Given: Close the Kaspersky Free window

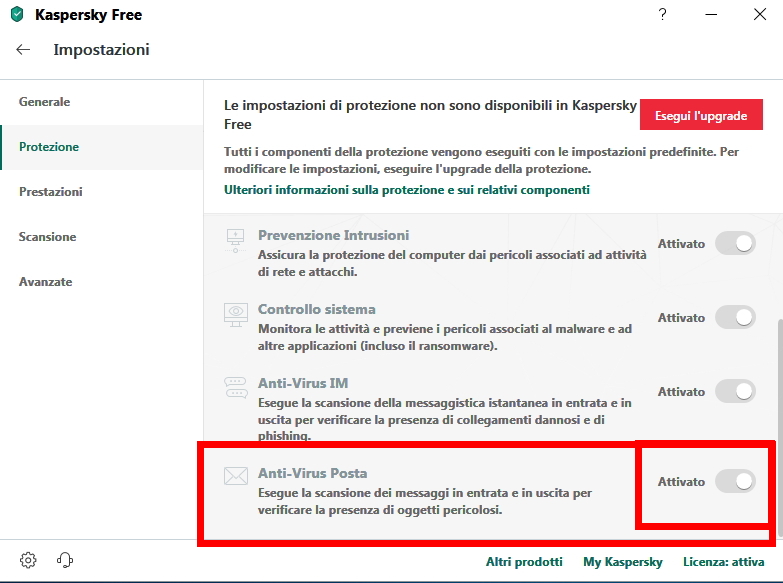Looking at the screenshot, I should point(760,14).
